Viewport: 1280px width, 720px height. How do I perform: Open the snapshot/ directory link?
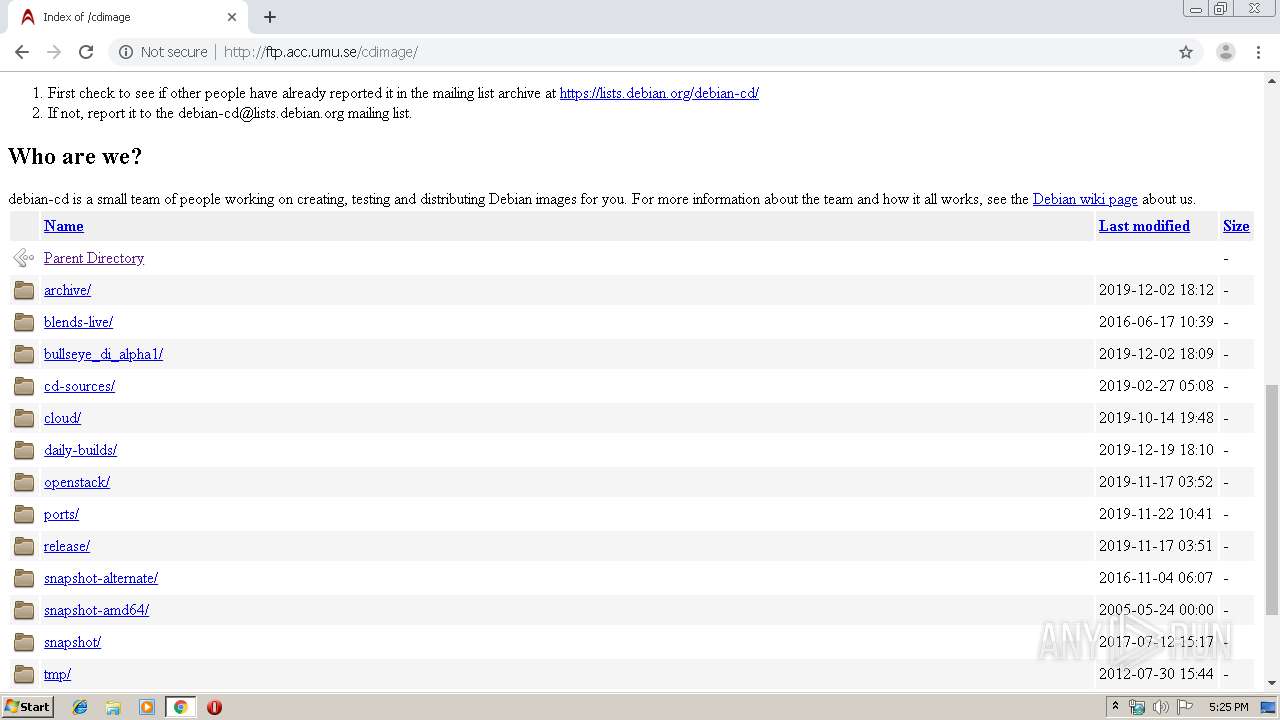(x=72, y=642)
